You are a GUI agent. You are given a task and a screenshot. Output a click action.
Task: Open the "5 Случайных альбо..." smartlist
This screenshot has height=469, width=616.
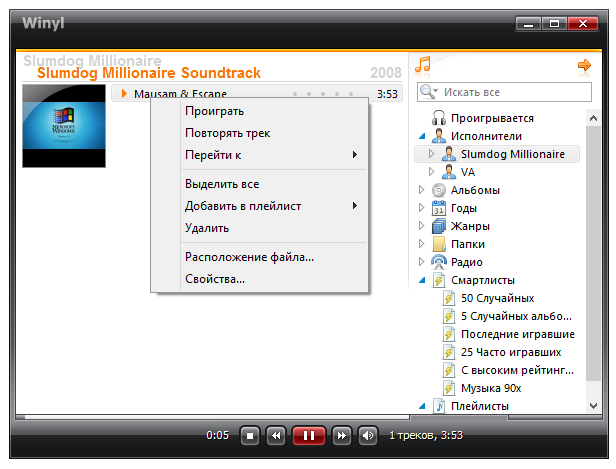tap(516, 316)
